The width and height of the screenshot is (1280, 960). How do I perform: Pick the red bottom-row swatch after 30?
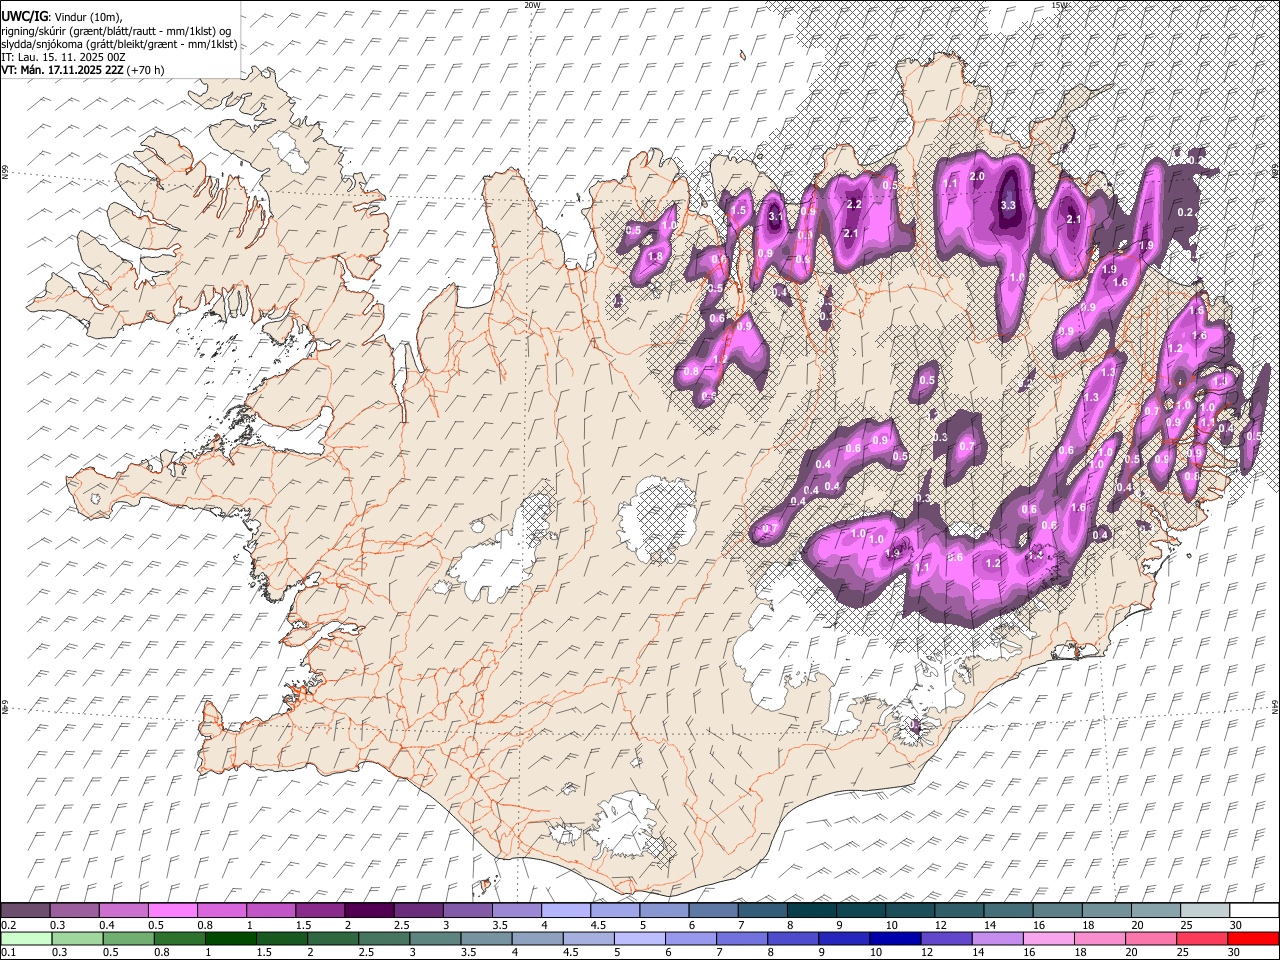1253,939
